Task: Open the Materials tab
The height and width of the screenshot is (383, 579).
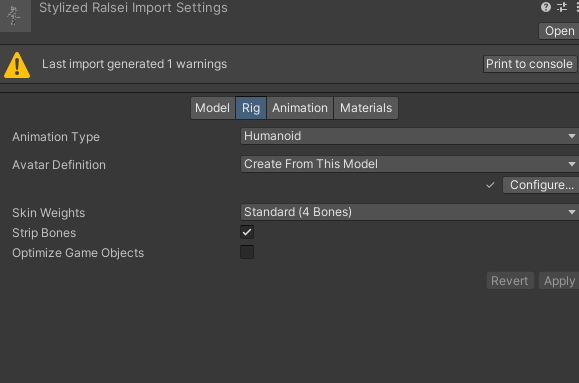Action: [x=366, y=108]
